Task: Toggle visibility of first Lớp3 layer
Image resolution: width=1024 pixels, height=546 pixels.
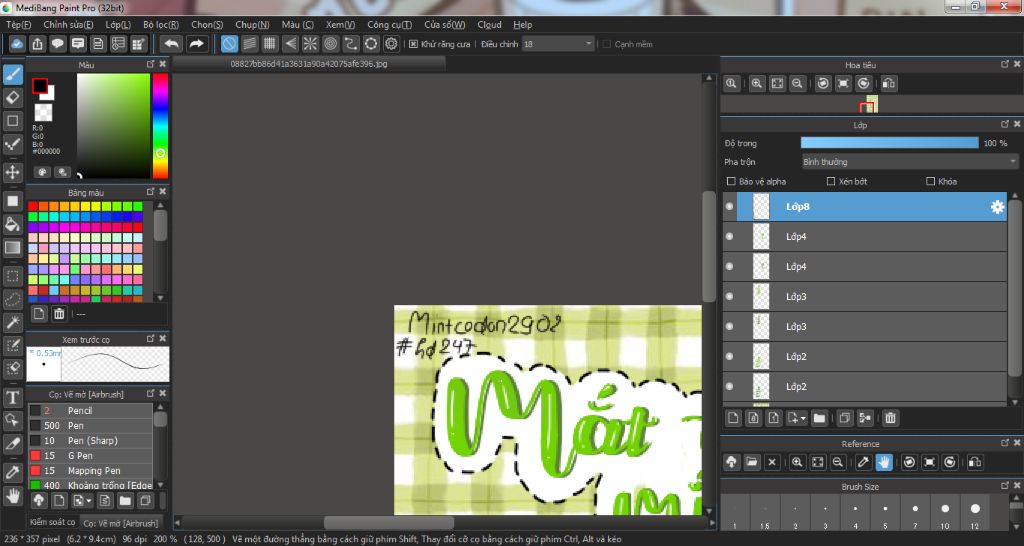Action: [729, 297]
